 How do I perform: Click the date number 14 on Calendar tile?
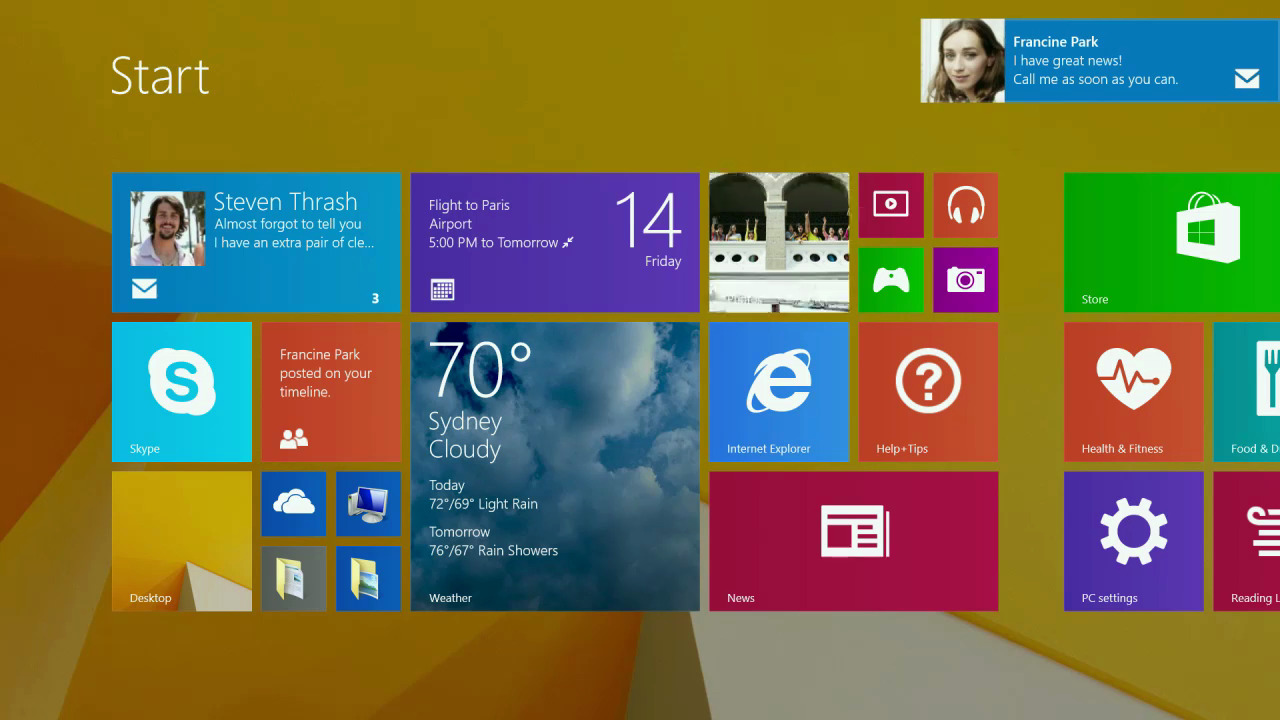[x=648, y=220]
